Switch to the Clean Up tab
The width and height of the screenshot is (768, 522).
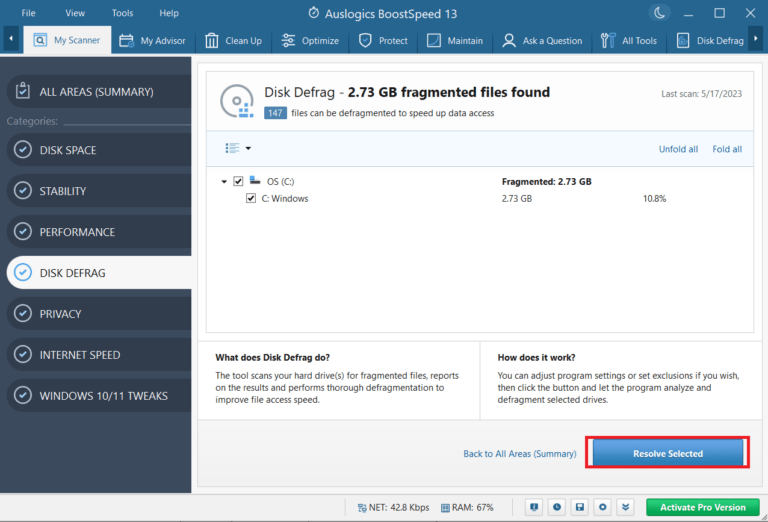pos(233,41)
